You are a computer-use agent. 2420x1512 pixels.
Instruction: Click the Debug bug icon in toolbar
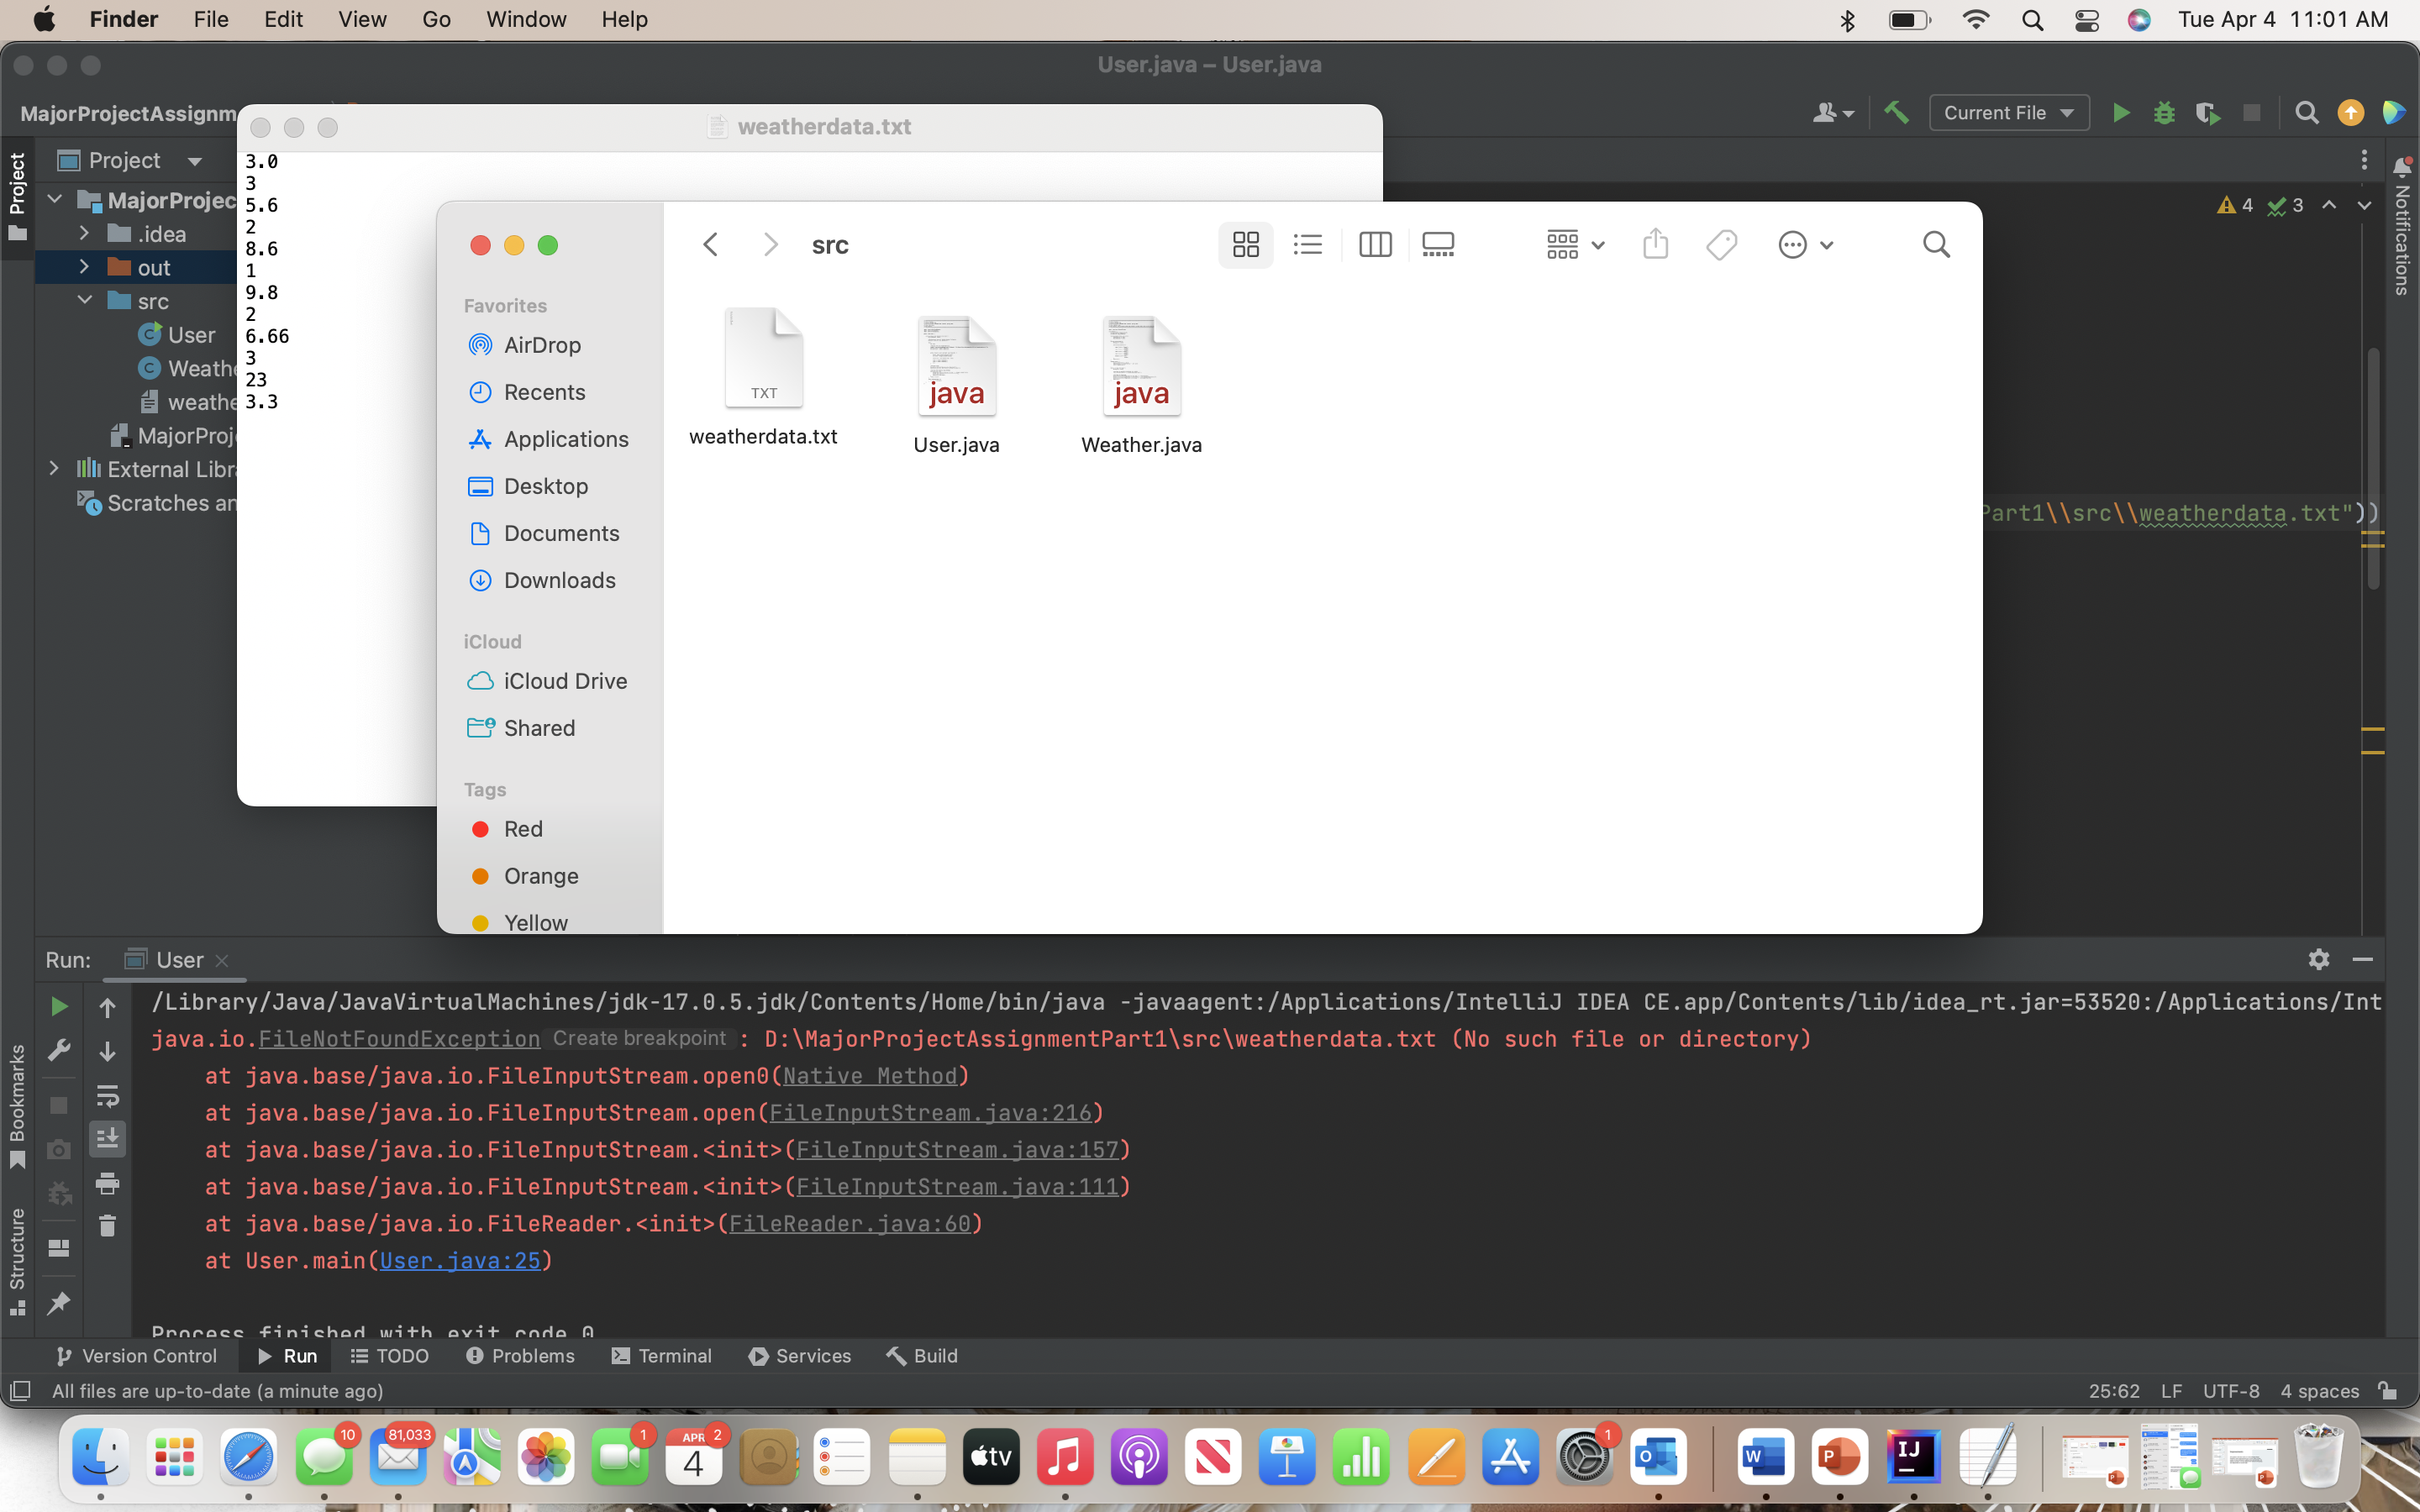[x=2164, y=113]
